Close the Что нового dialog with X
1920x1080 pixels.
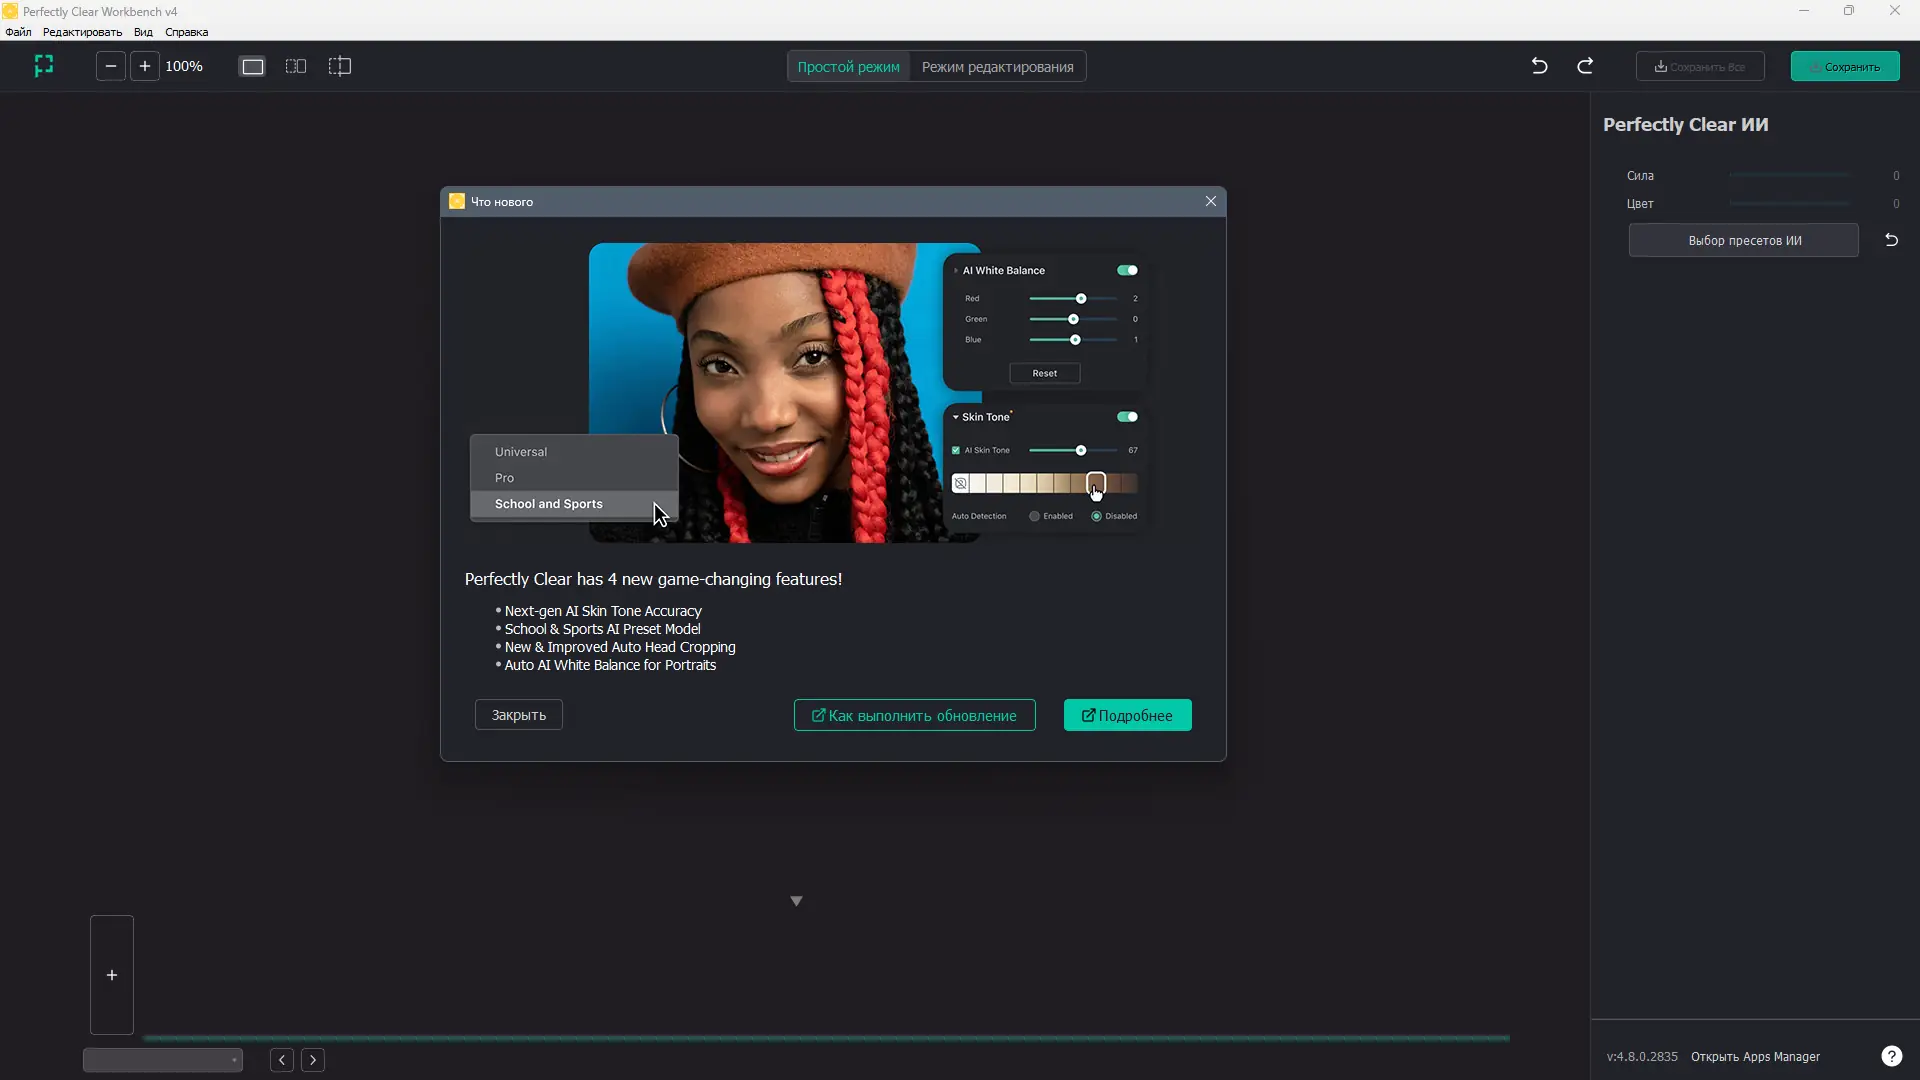click(x=1211, y=201)
